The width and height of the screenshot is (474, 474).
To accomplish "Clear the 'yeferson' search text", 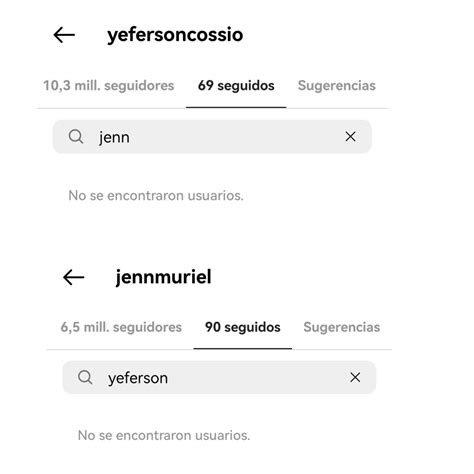I will (355, 378).
